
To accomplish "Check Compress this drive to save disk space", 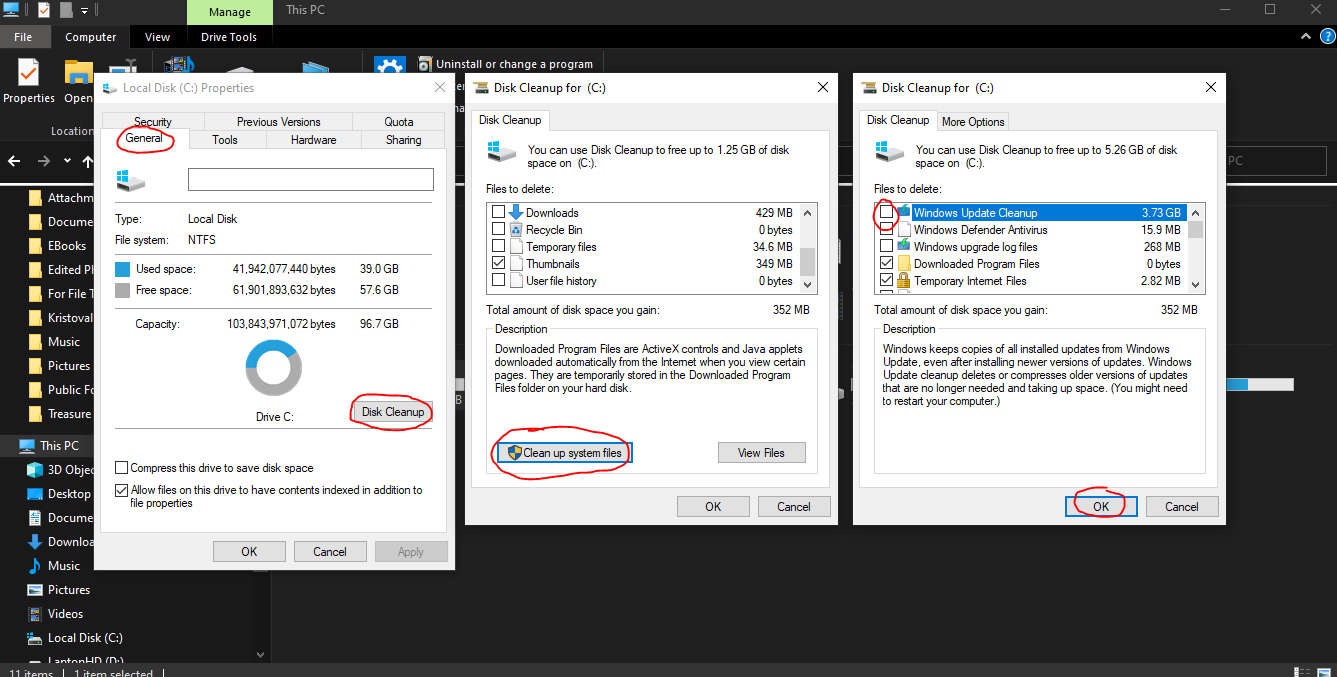I will (x=122, y=466).
